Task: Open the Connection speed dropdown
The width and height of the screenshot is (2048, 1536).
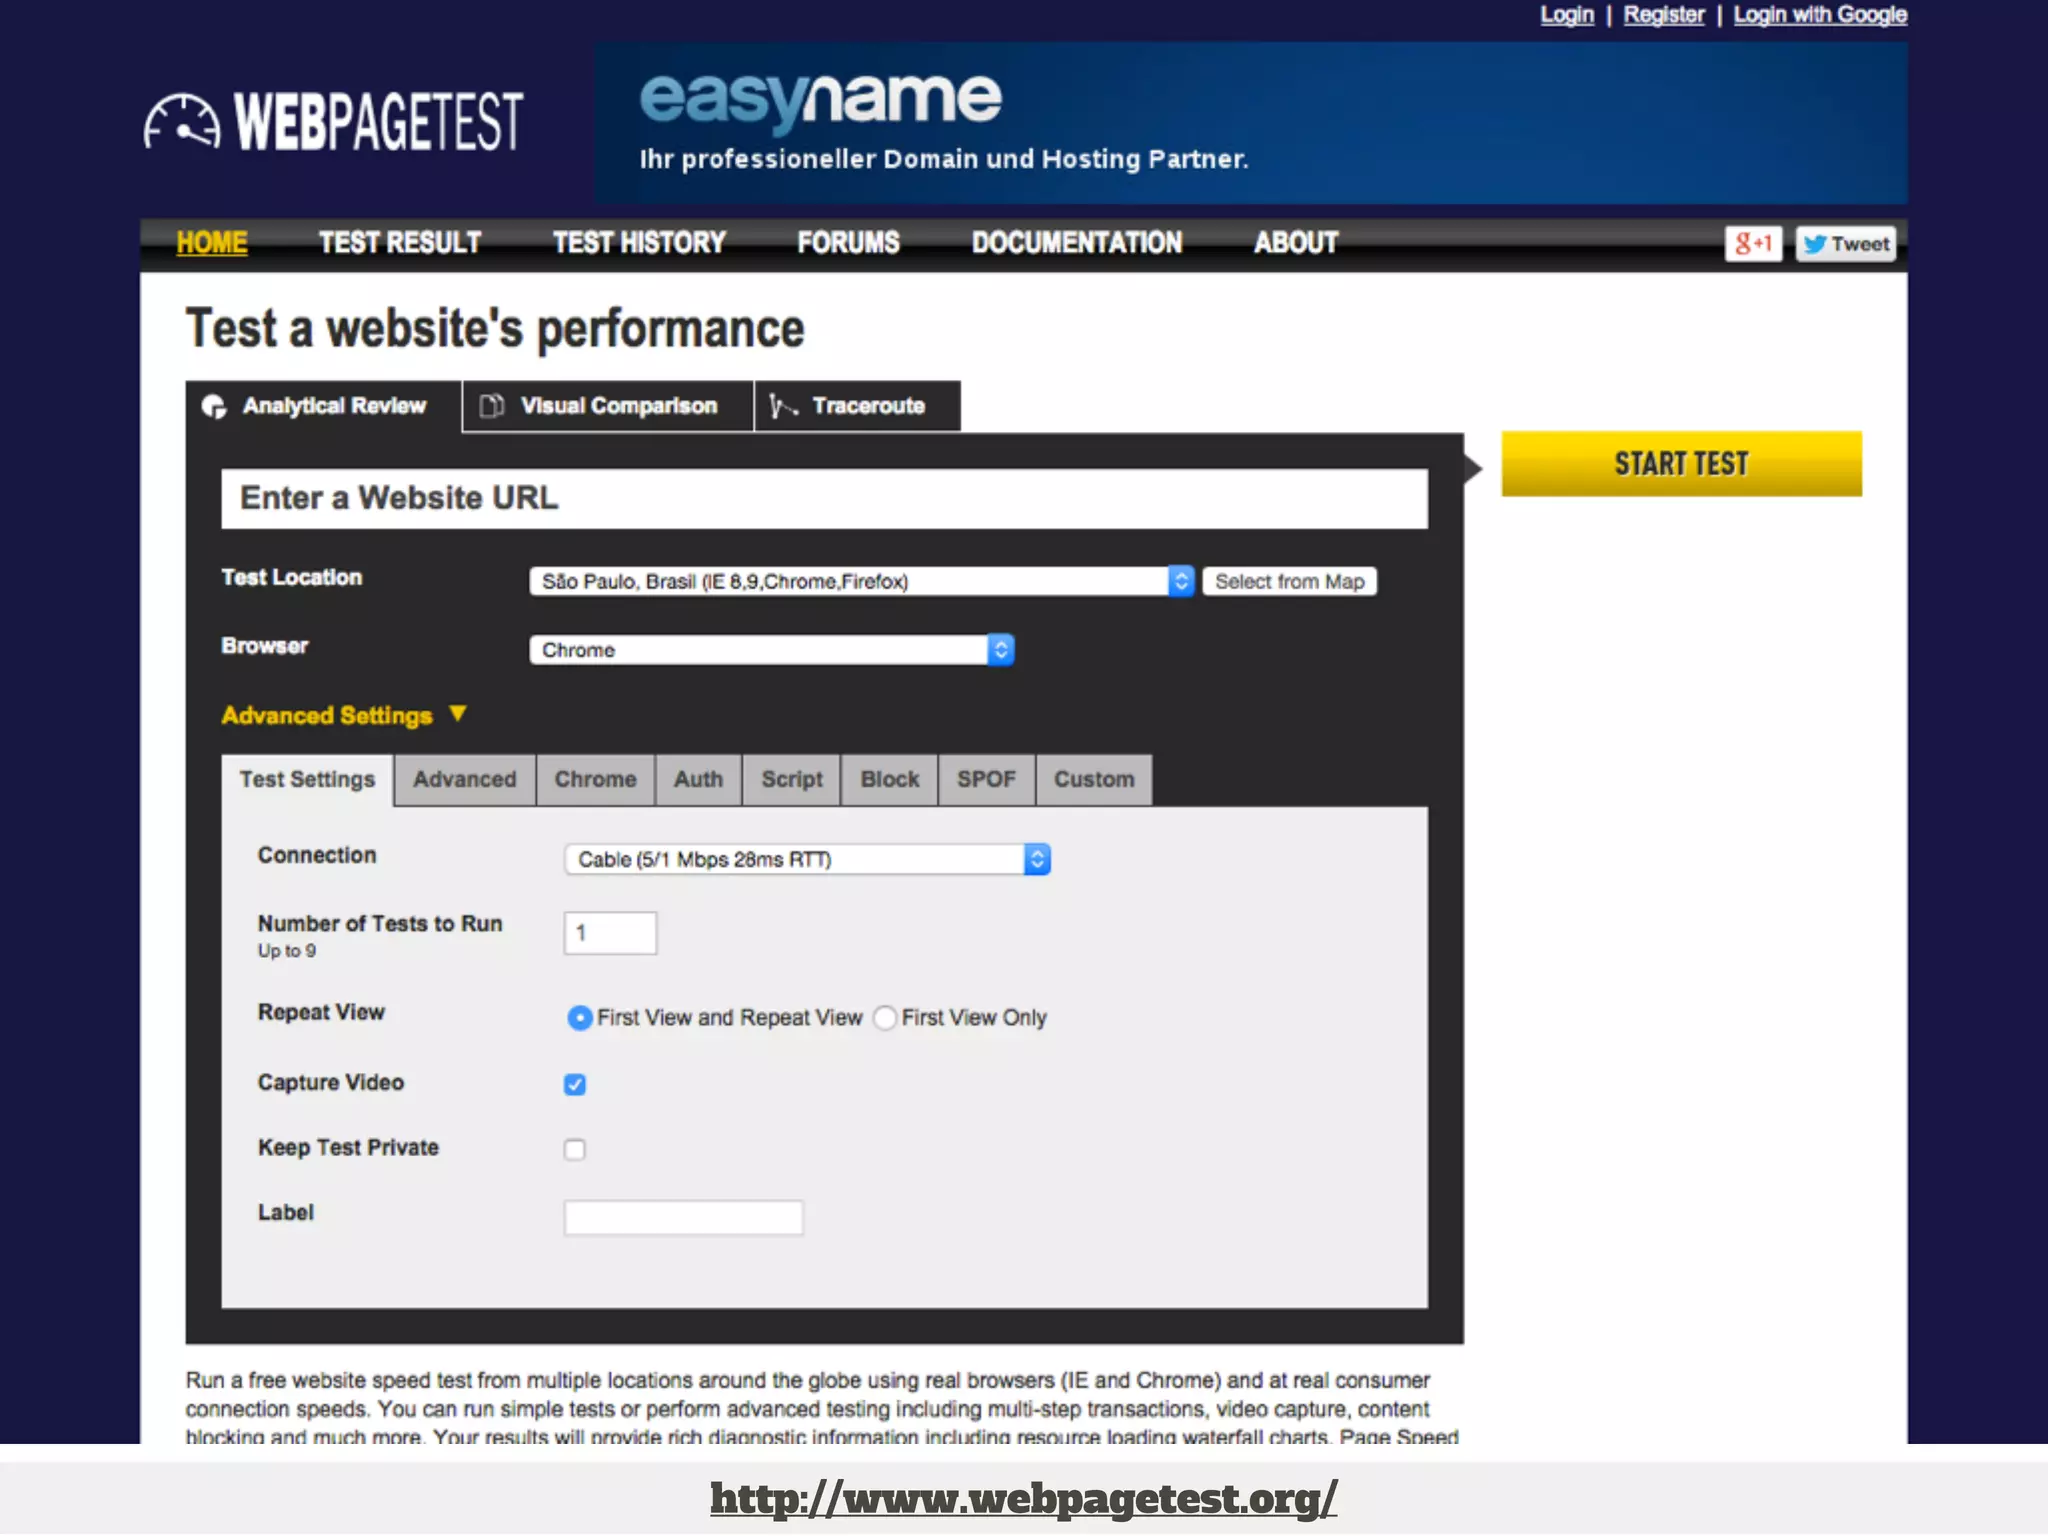Action: point(807,859)
